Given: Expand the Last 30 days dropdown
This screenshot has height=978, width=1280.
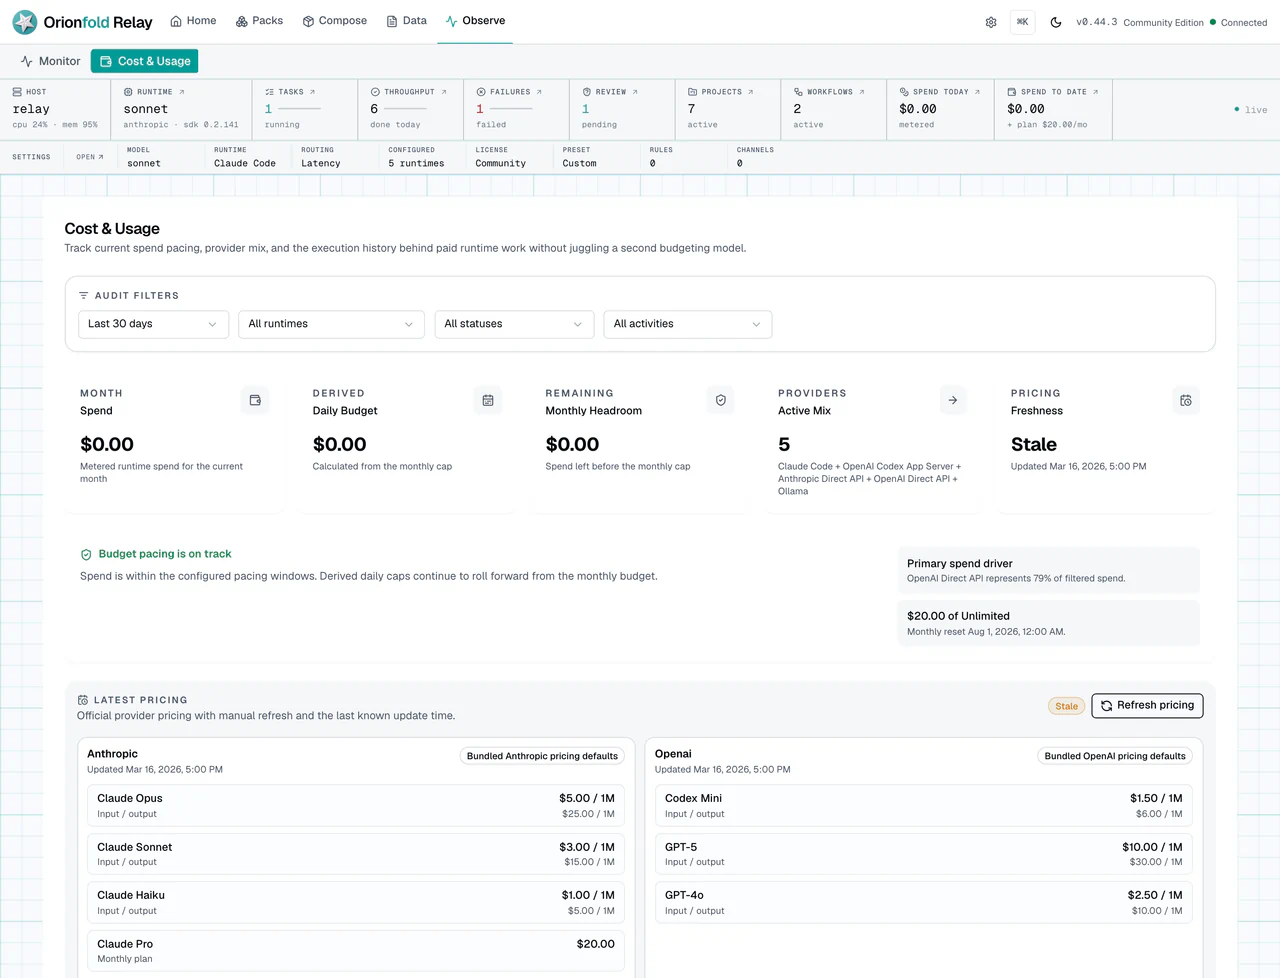Looking at the screenshot, I should tap(153, 324).
